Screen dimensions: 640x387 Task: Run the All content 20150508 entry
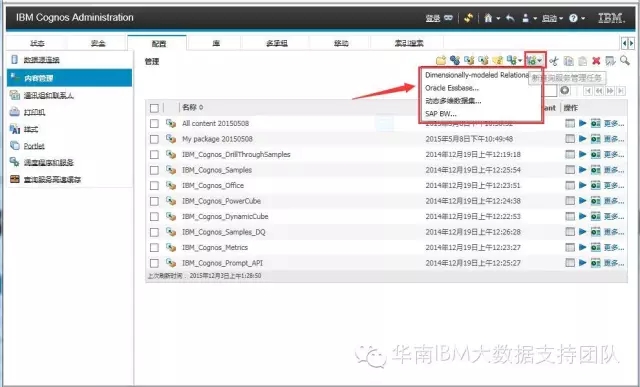582,123
